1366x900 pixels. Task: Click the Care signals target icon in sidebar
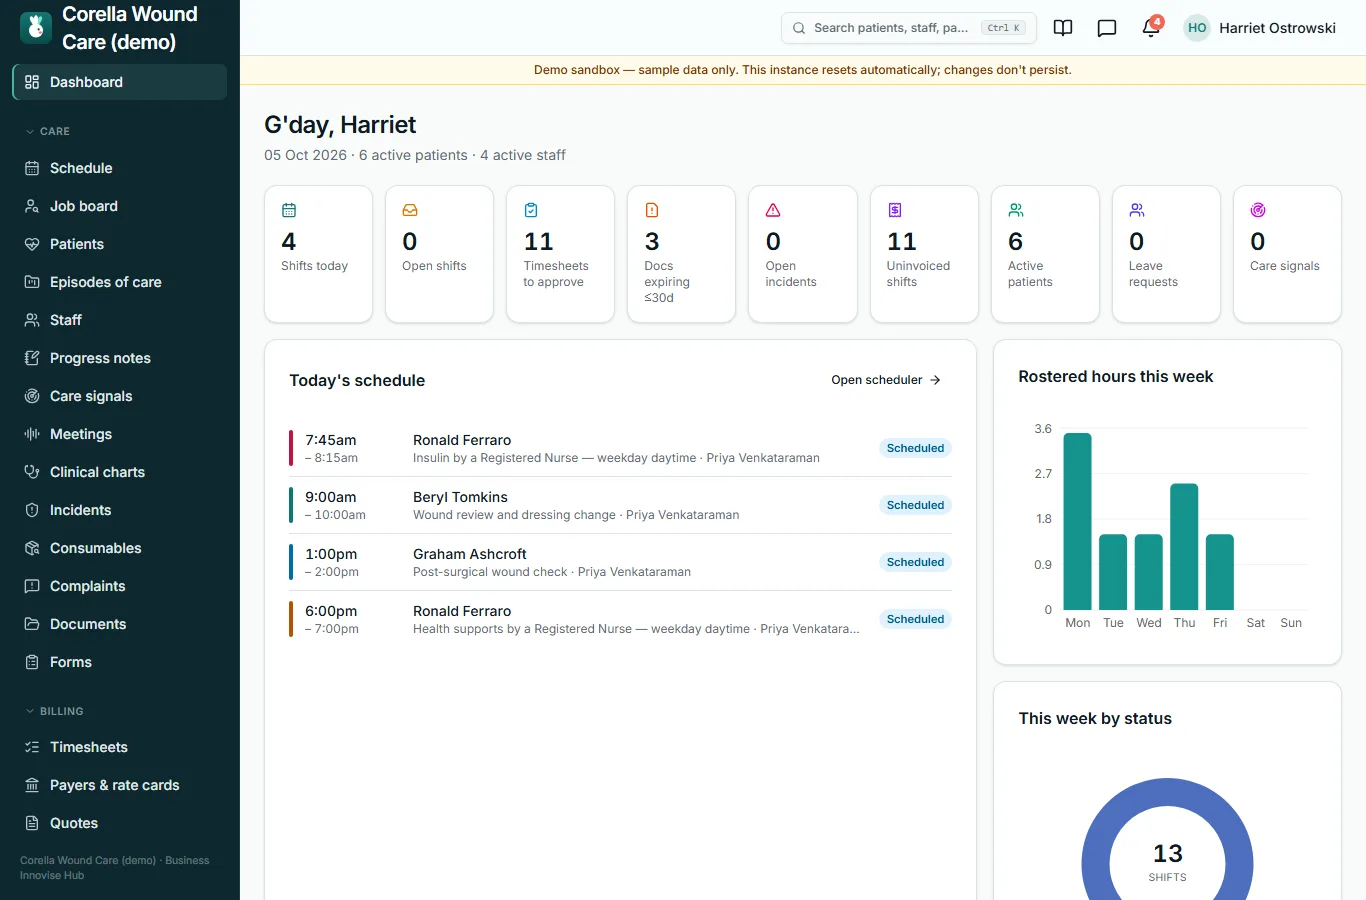[x=32, y=396]
